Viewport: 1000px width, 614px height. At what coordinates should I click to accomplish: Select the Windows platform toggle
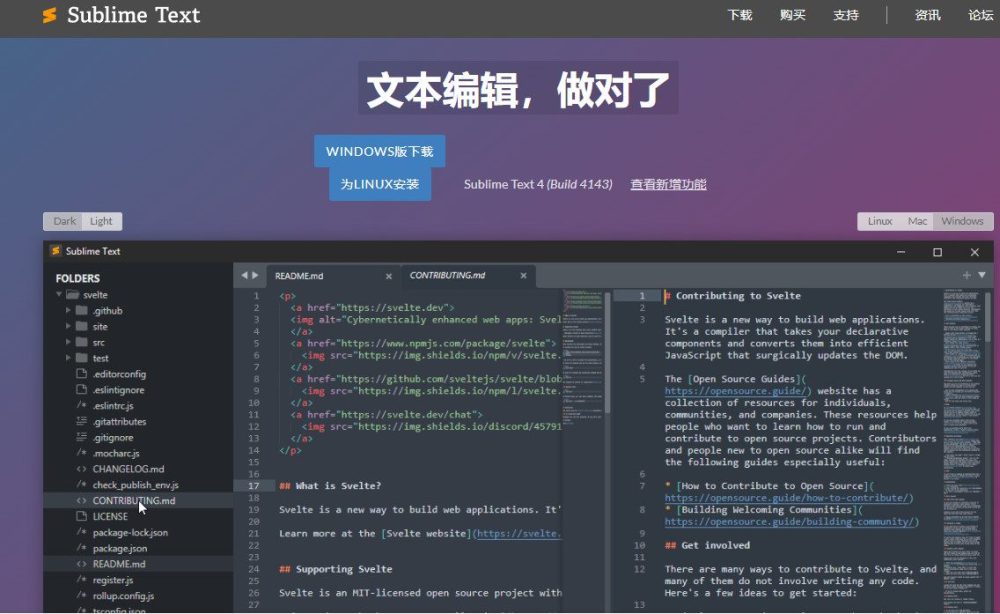(x=962, y=221)
